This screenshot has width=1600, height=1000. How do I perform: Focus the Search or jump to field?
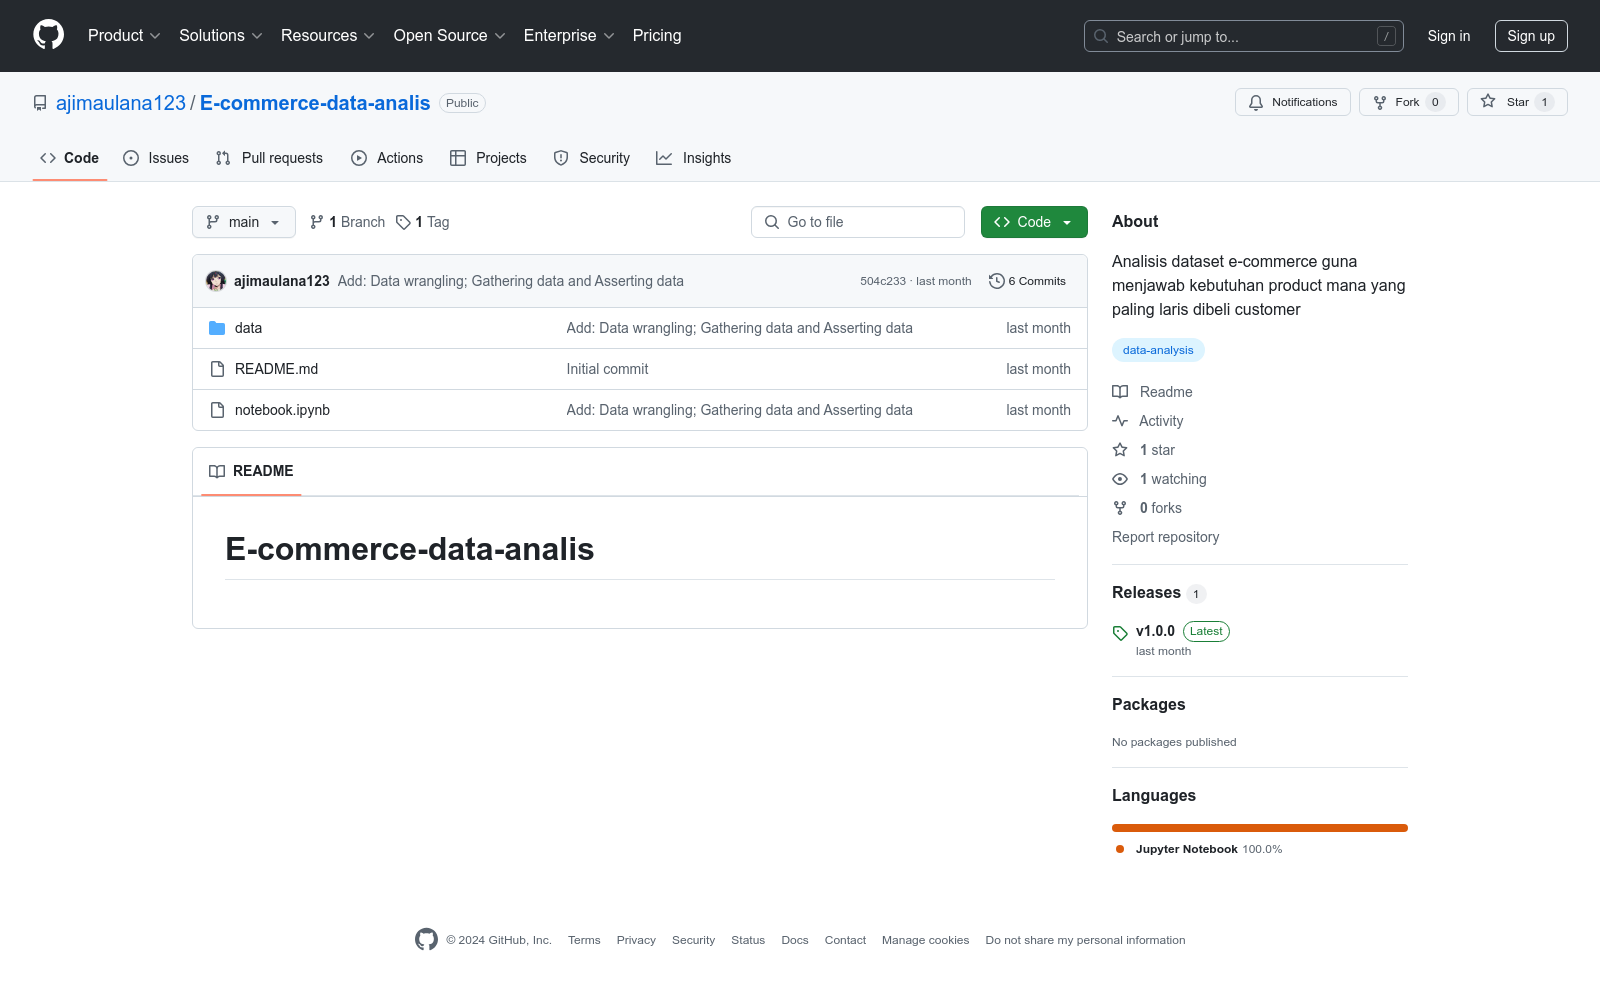[1243, 36]
